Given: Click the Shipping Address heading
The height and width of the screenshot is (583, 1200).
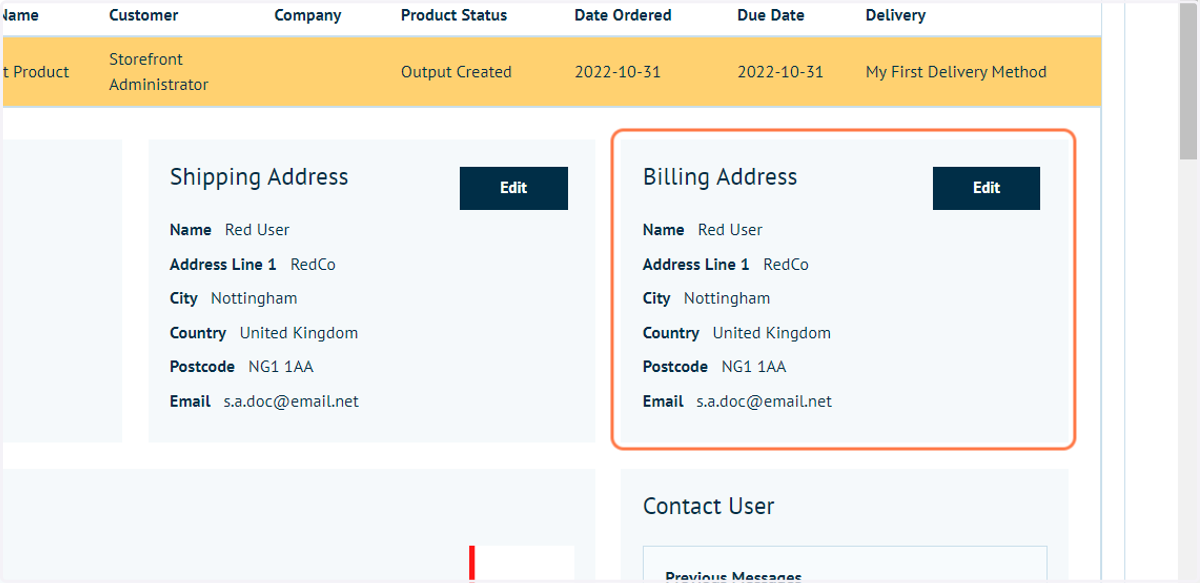Looking at the screenshot, I should 259,177.
